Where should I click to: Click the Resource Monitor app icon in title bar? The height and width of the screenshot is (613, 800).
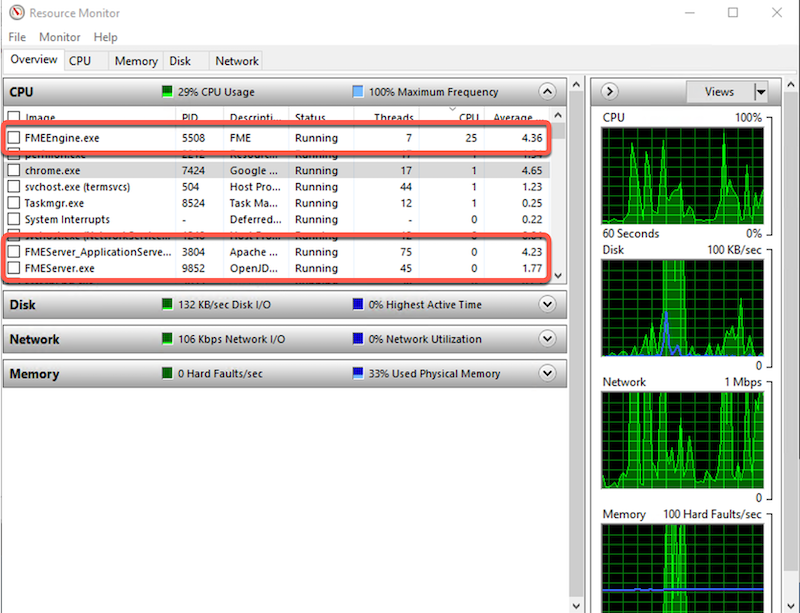16,12
